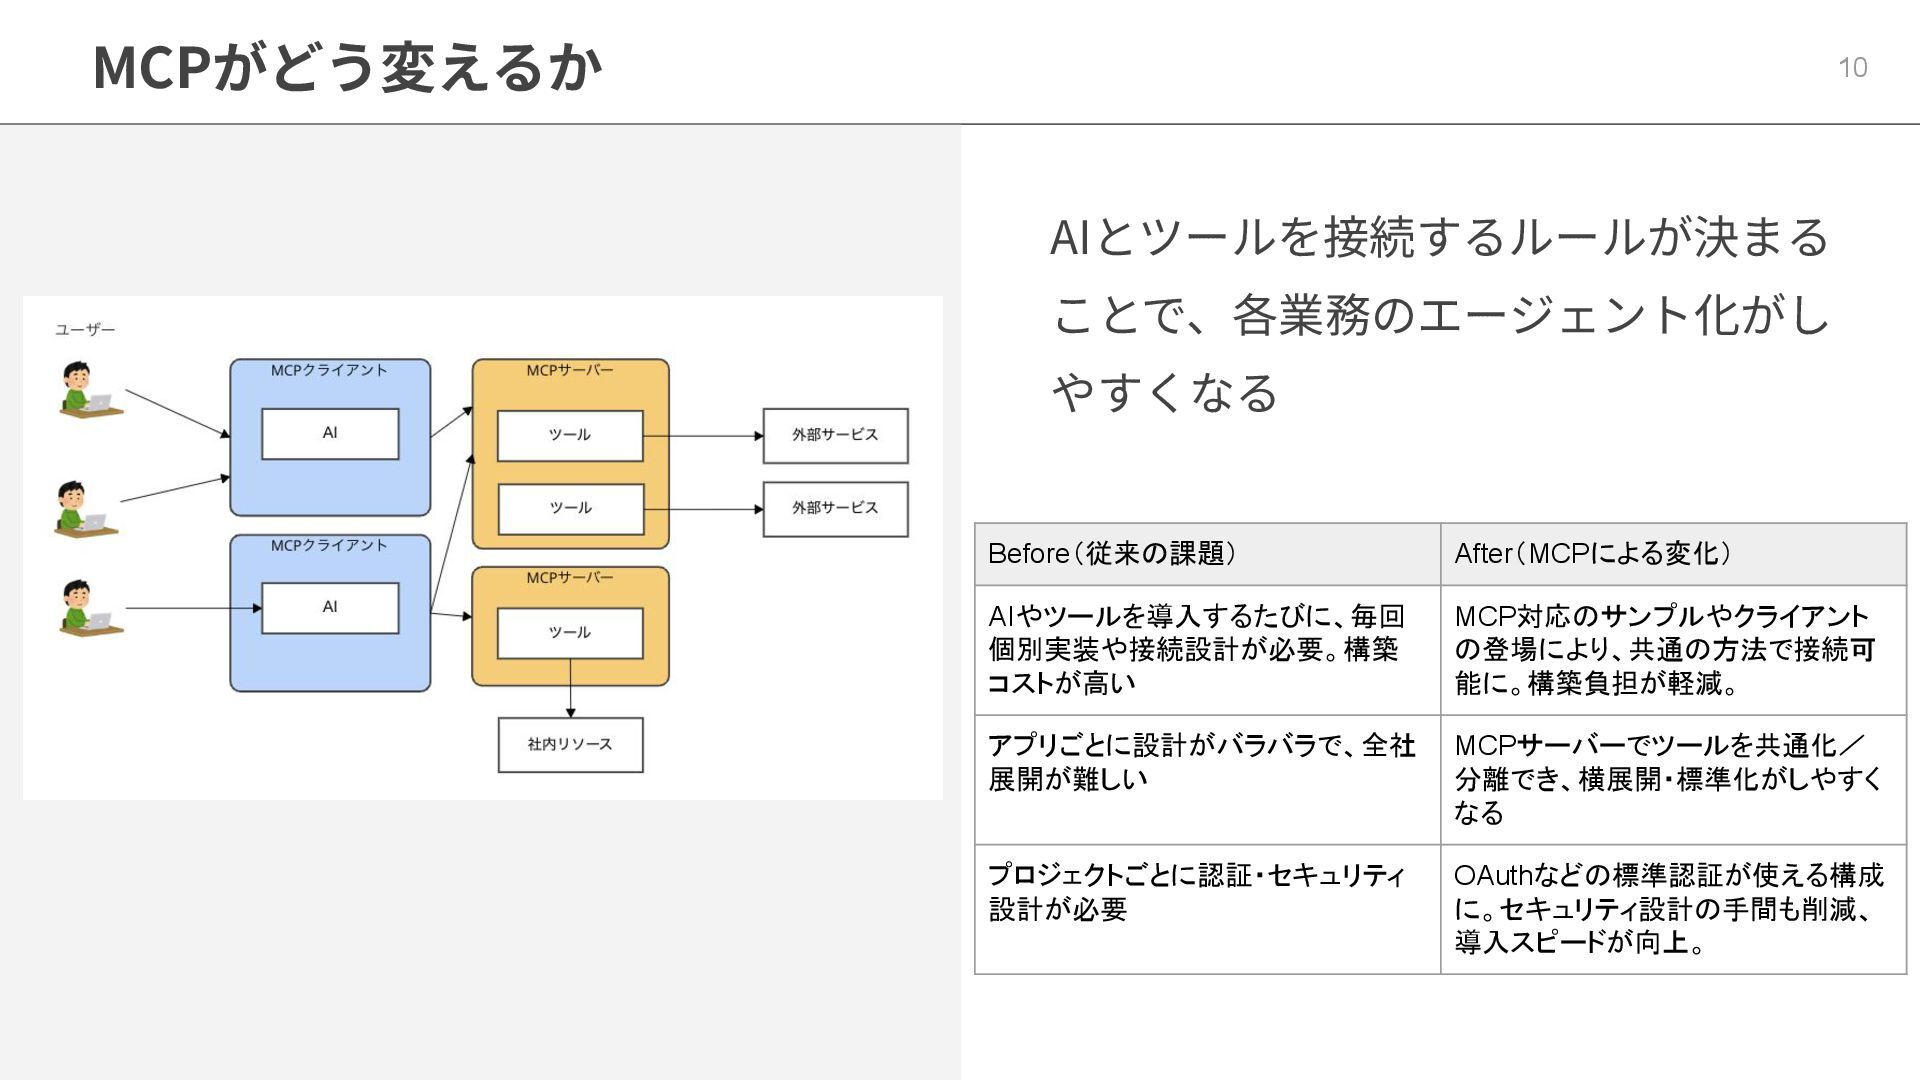Select the lower 外部サービス box
This screenshot has height=1080, width=1920.
tap(835, 509)
